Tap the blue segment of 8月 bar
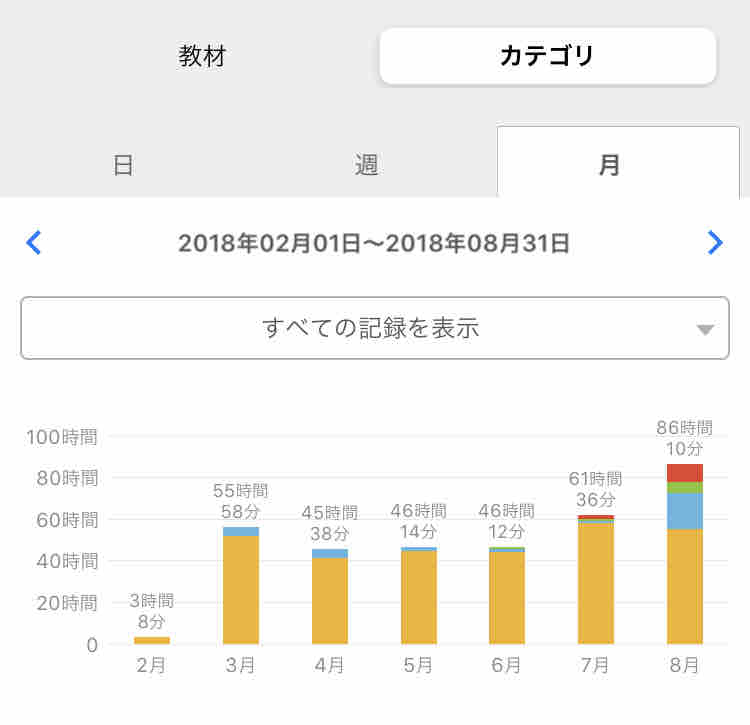This screenshot has width=750, height=725. (x=684, y=511)
